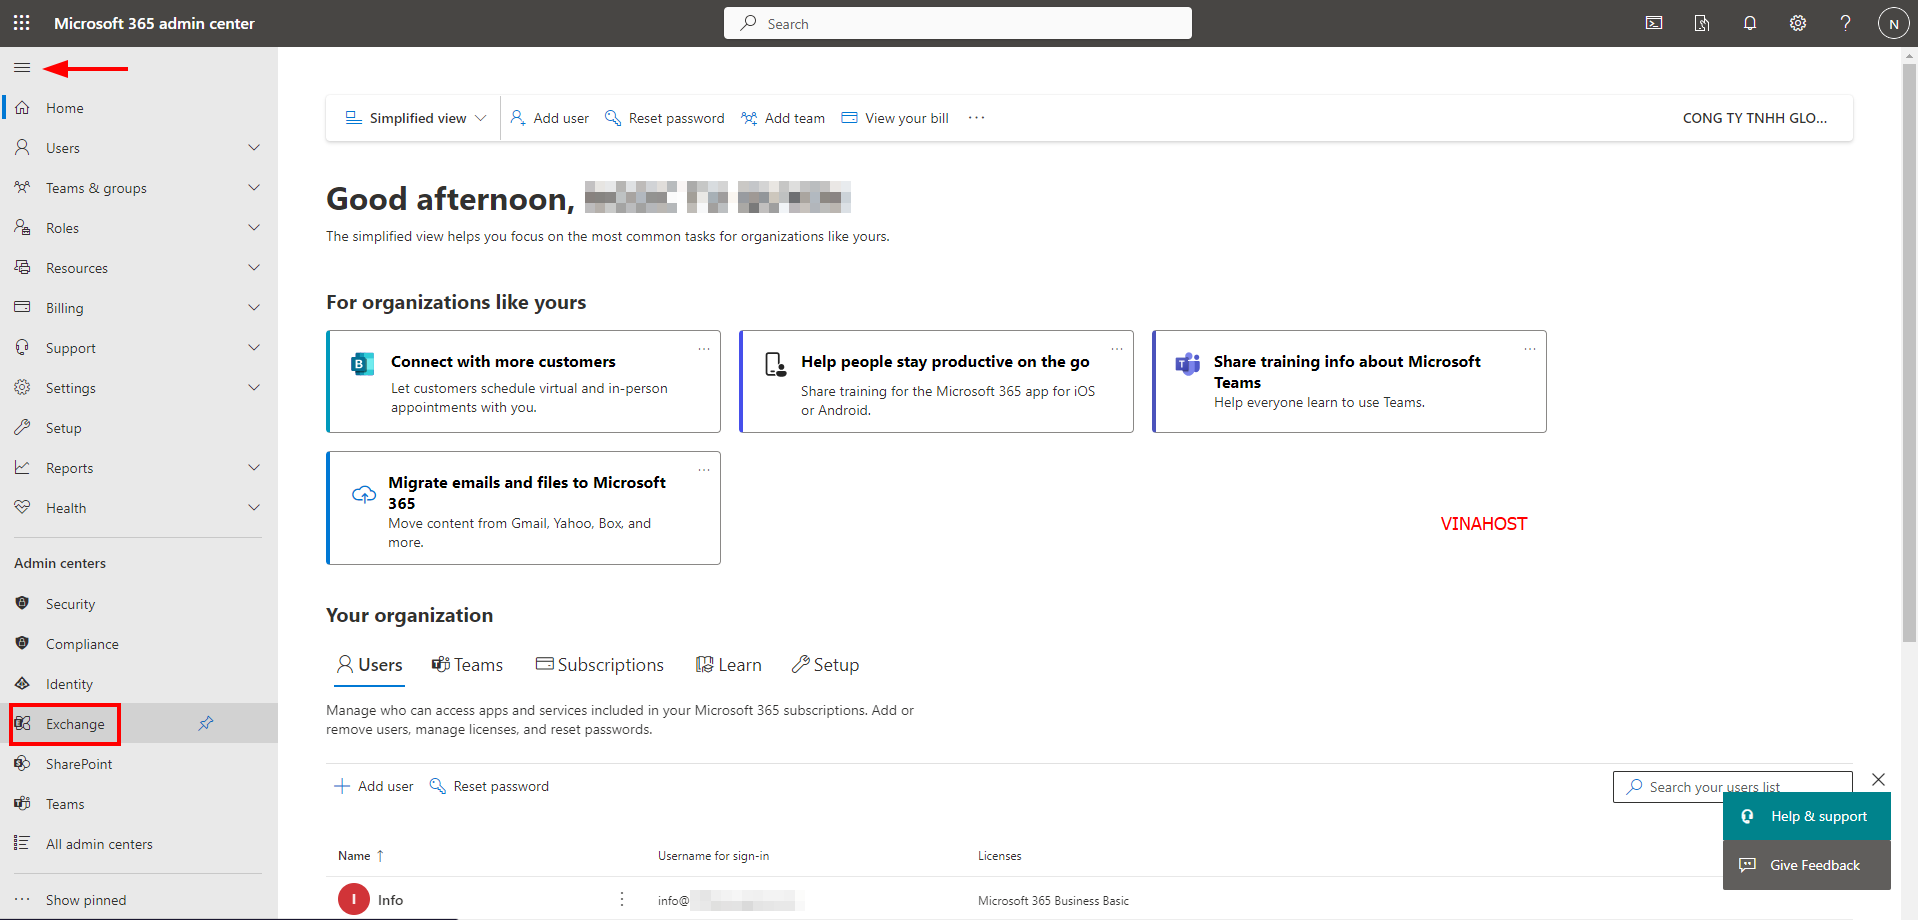Screen dimensions: 1918x920
Task: Open Help & support panel
Action: (x=1806, y=816)
